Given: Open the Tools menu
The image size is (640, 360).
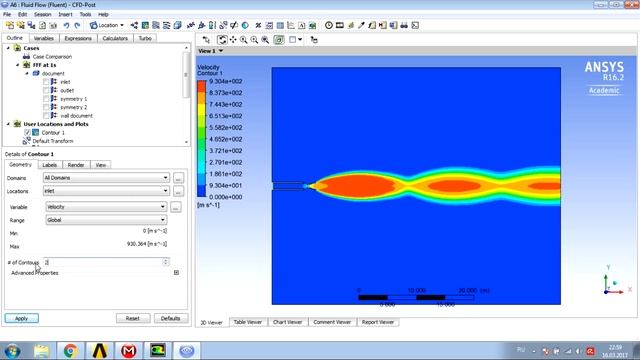Looking at the screenshot, I should [x=85, y=14].
